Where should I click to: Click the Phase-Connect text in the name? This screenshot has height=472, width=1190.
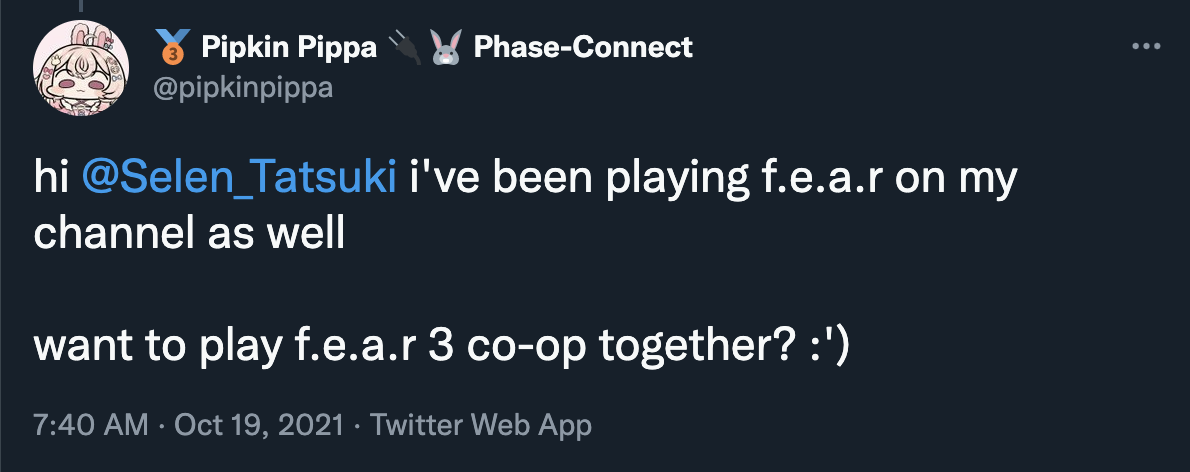coord(582,46)
